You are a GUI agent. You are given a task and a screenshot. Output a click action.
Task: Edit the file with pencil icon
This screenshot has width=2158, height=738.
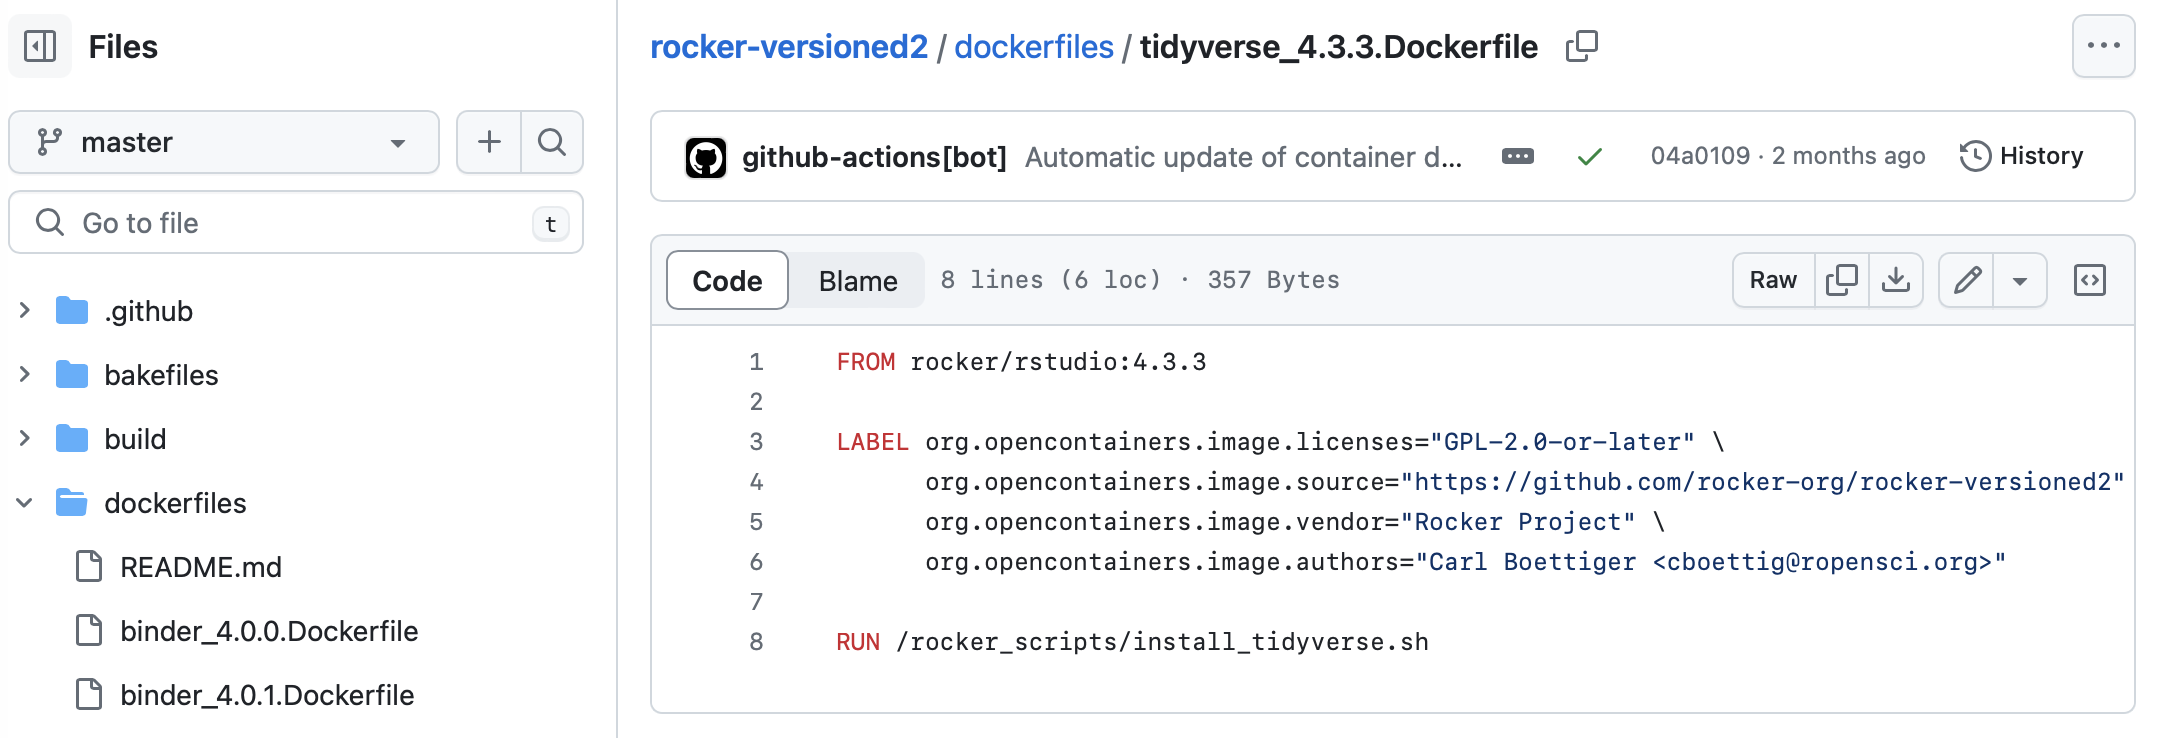point(1967,280)
